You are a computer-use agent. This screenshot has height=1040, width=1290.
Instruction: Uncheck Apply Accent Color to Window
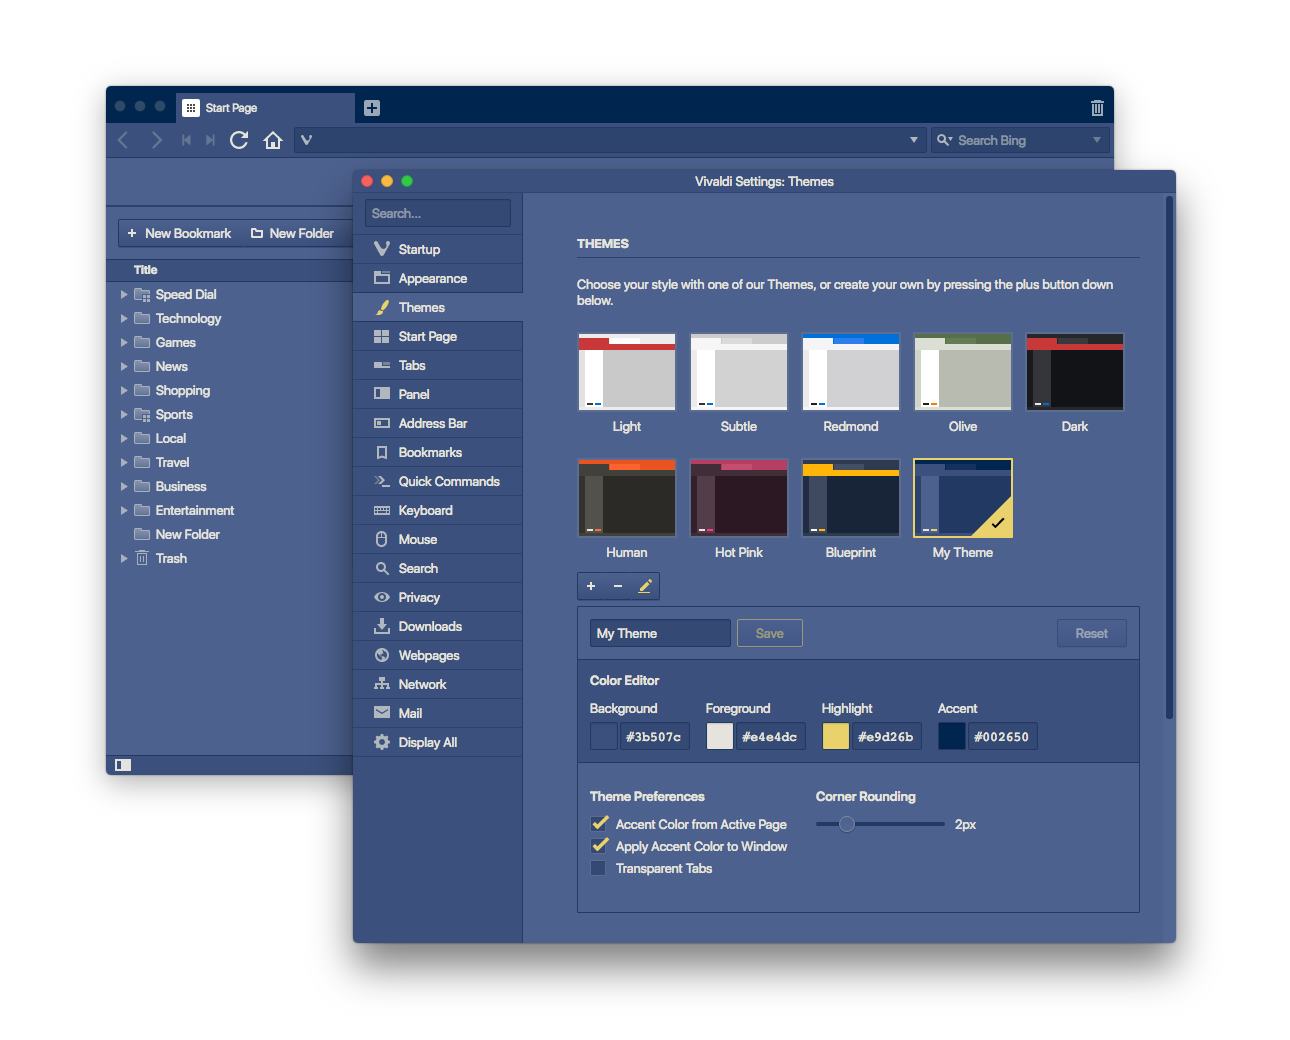pos(599,846)
